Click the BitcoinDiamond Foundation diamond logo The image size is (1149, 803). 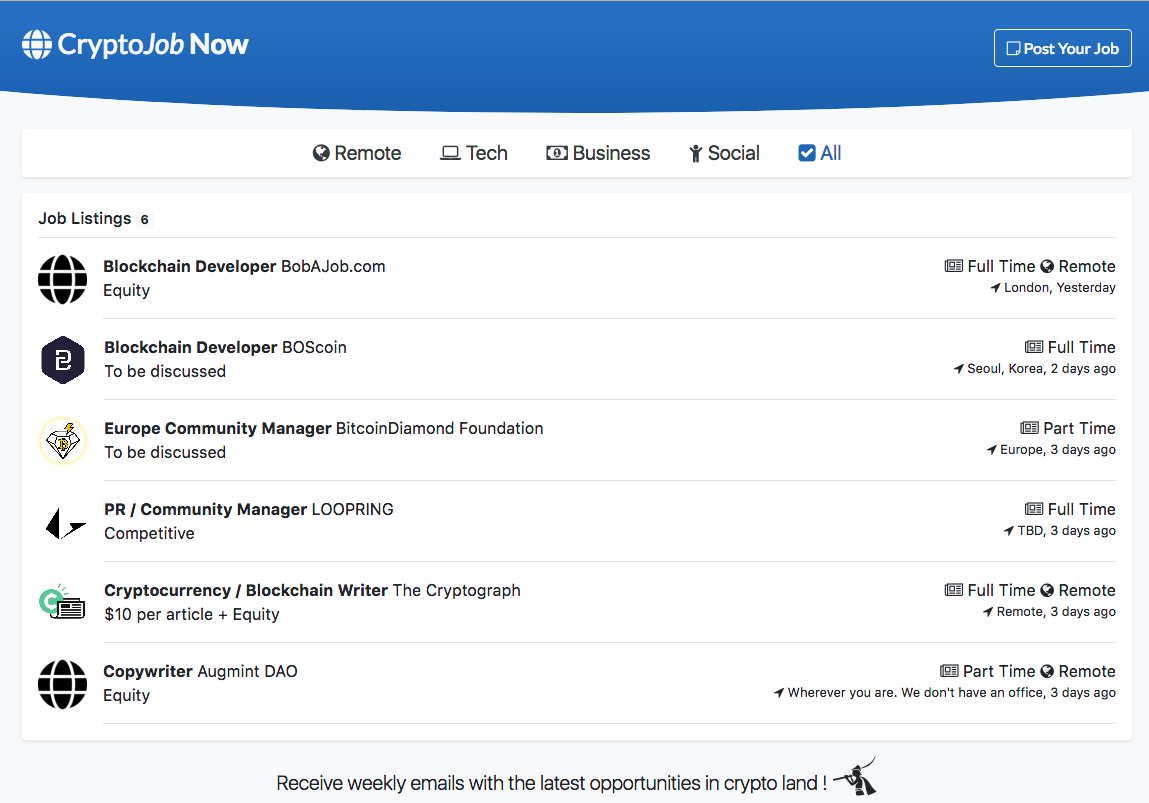coord(63,441)
